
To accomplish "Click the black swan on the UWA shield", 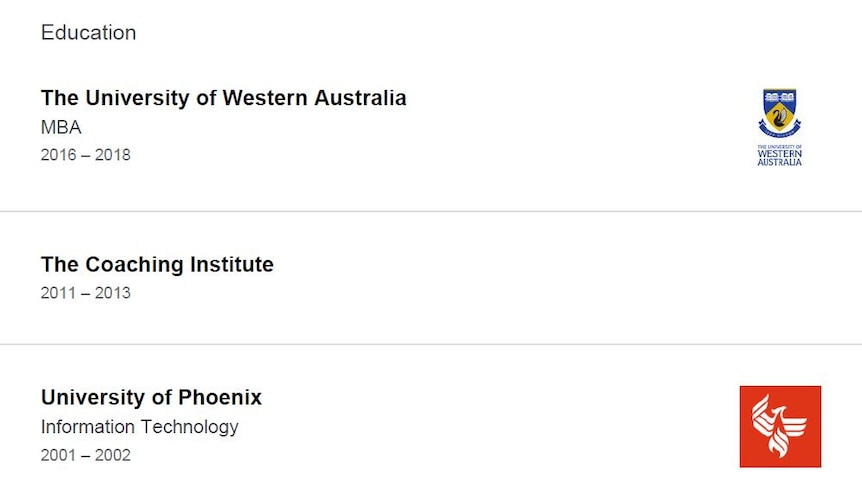I will click(780, 117).
